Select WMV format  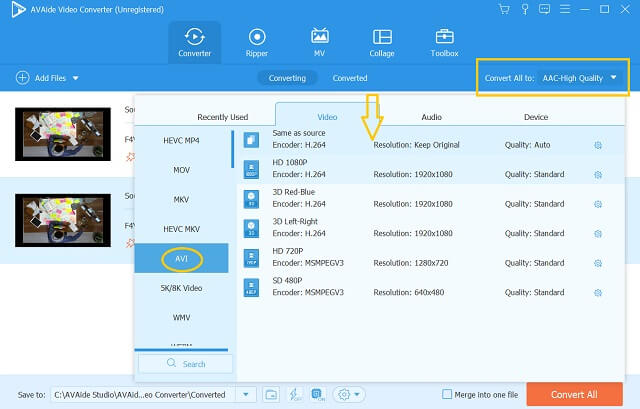tap(181, 317)
